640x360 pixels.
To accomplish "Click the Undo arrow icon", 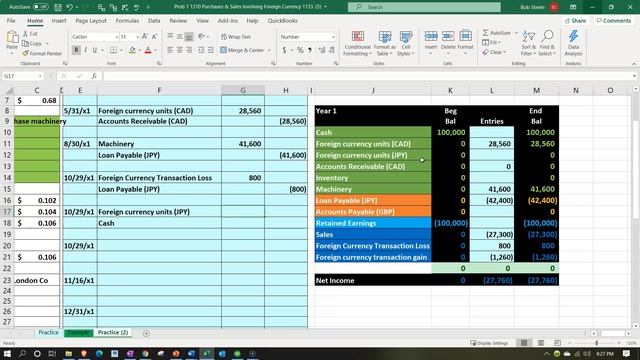I will point(69,7).
